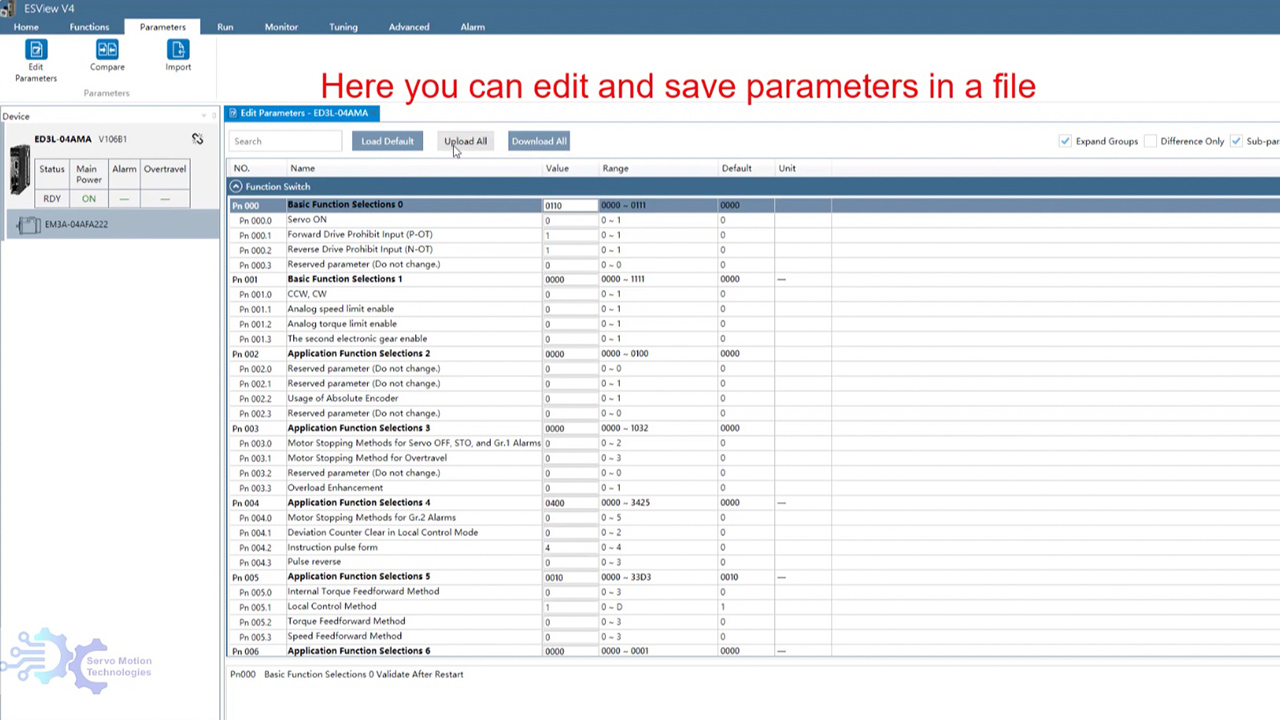Uncheck the Expand Groups checkbox
Viewport: 1280px width, 720px height.
1064,141
